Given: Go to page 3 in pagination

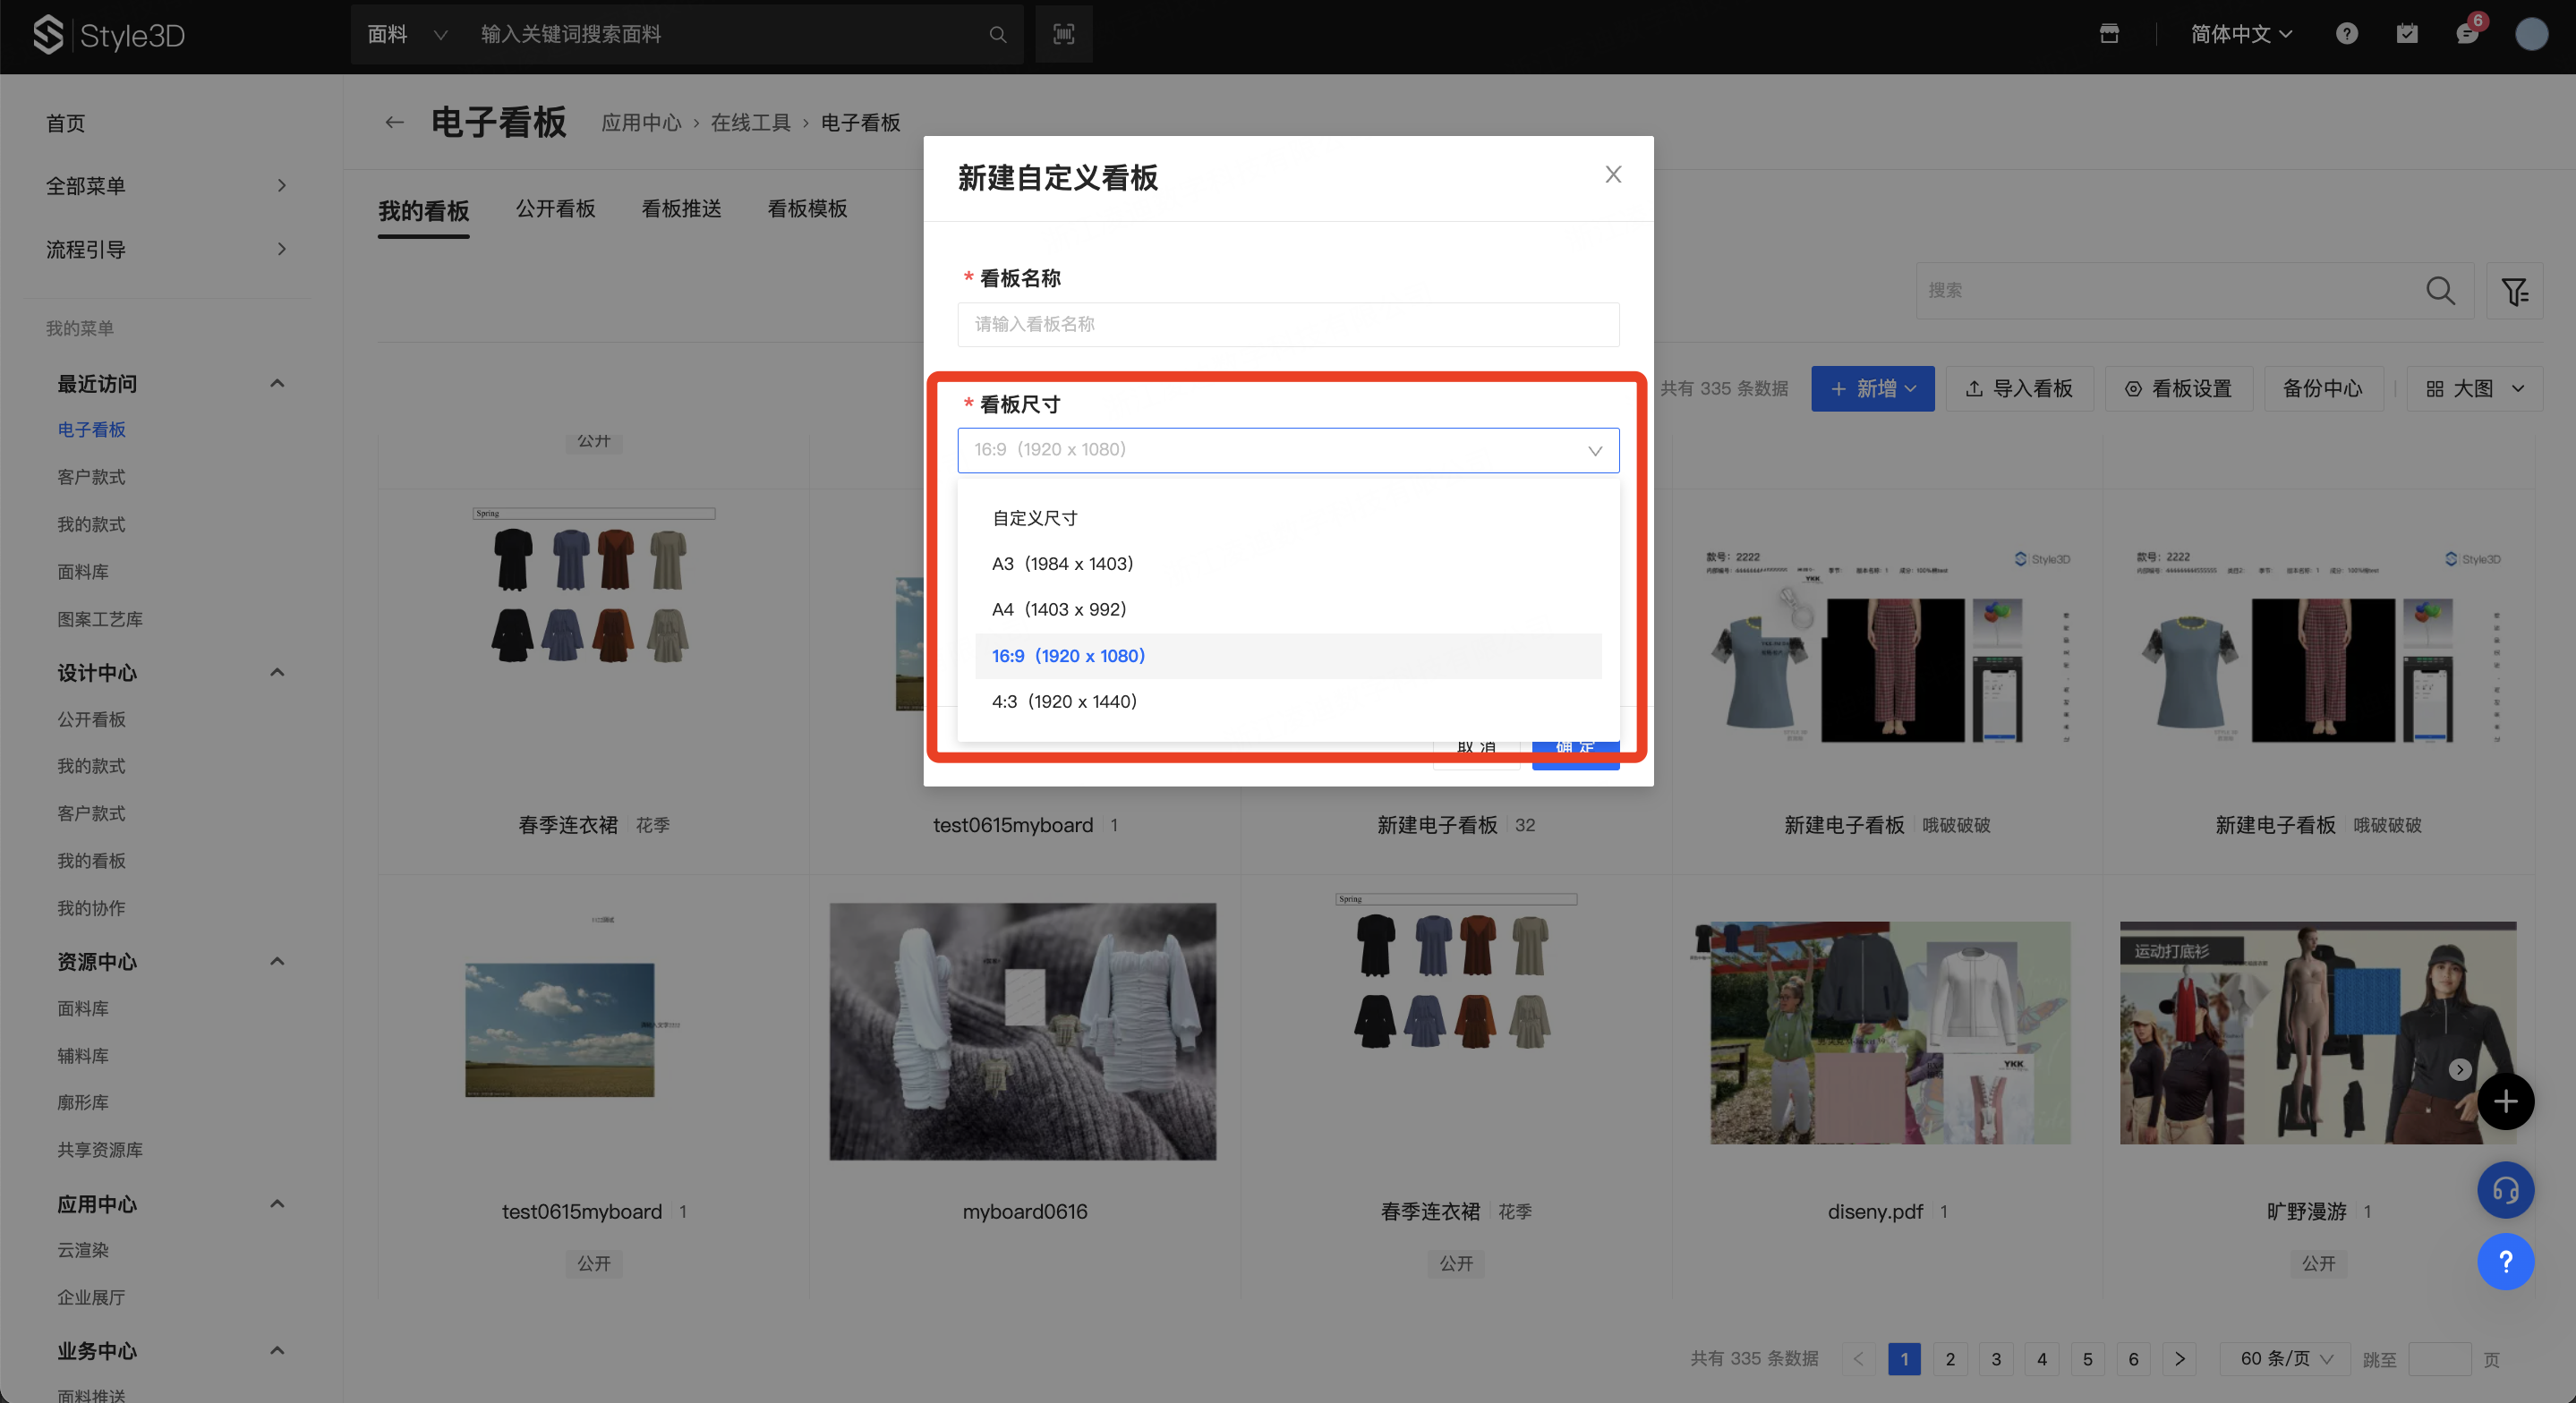Looking at the screenshot, I should pos(1995,1359).
